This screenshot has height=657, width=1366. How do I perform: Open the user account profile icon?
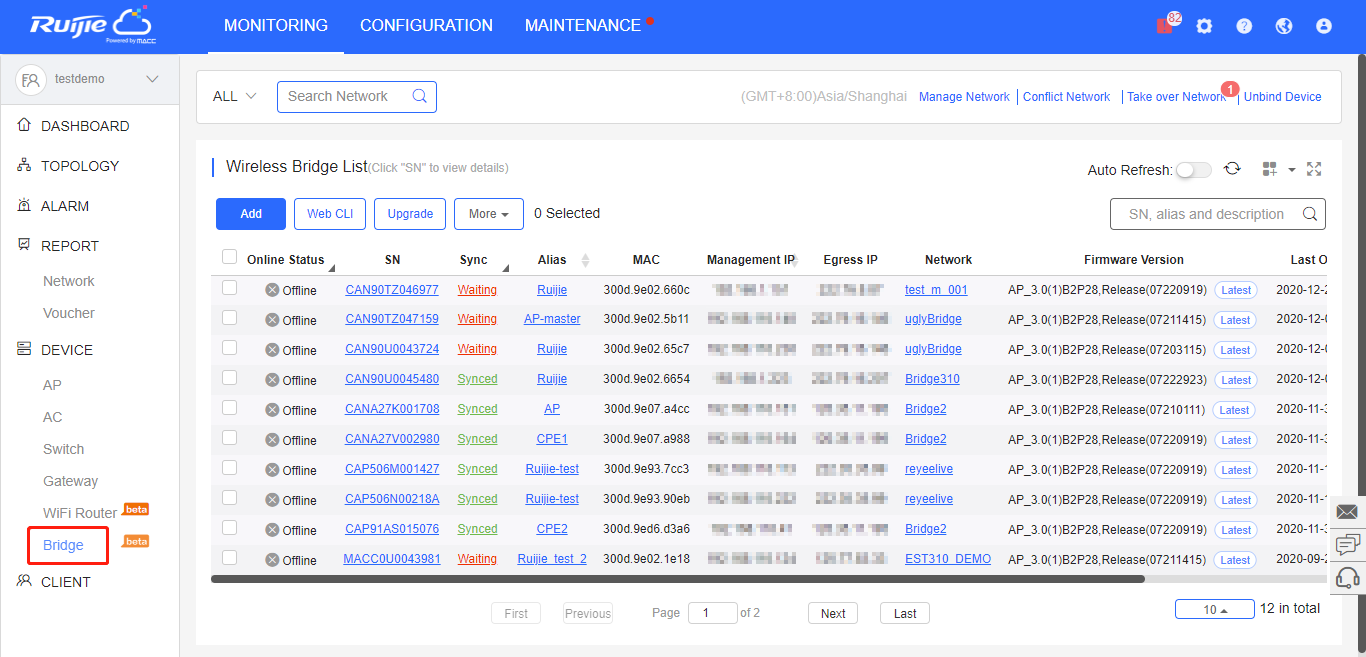(1324, 26)
